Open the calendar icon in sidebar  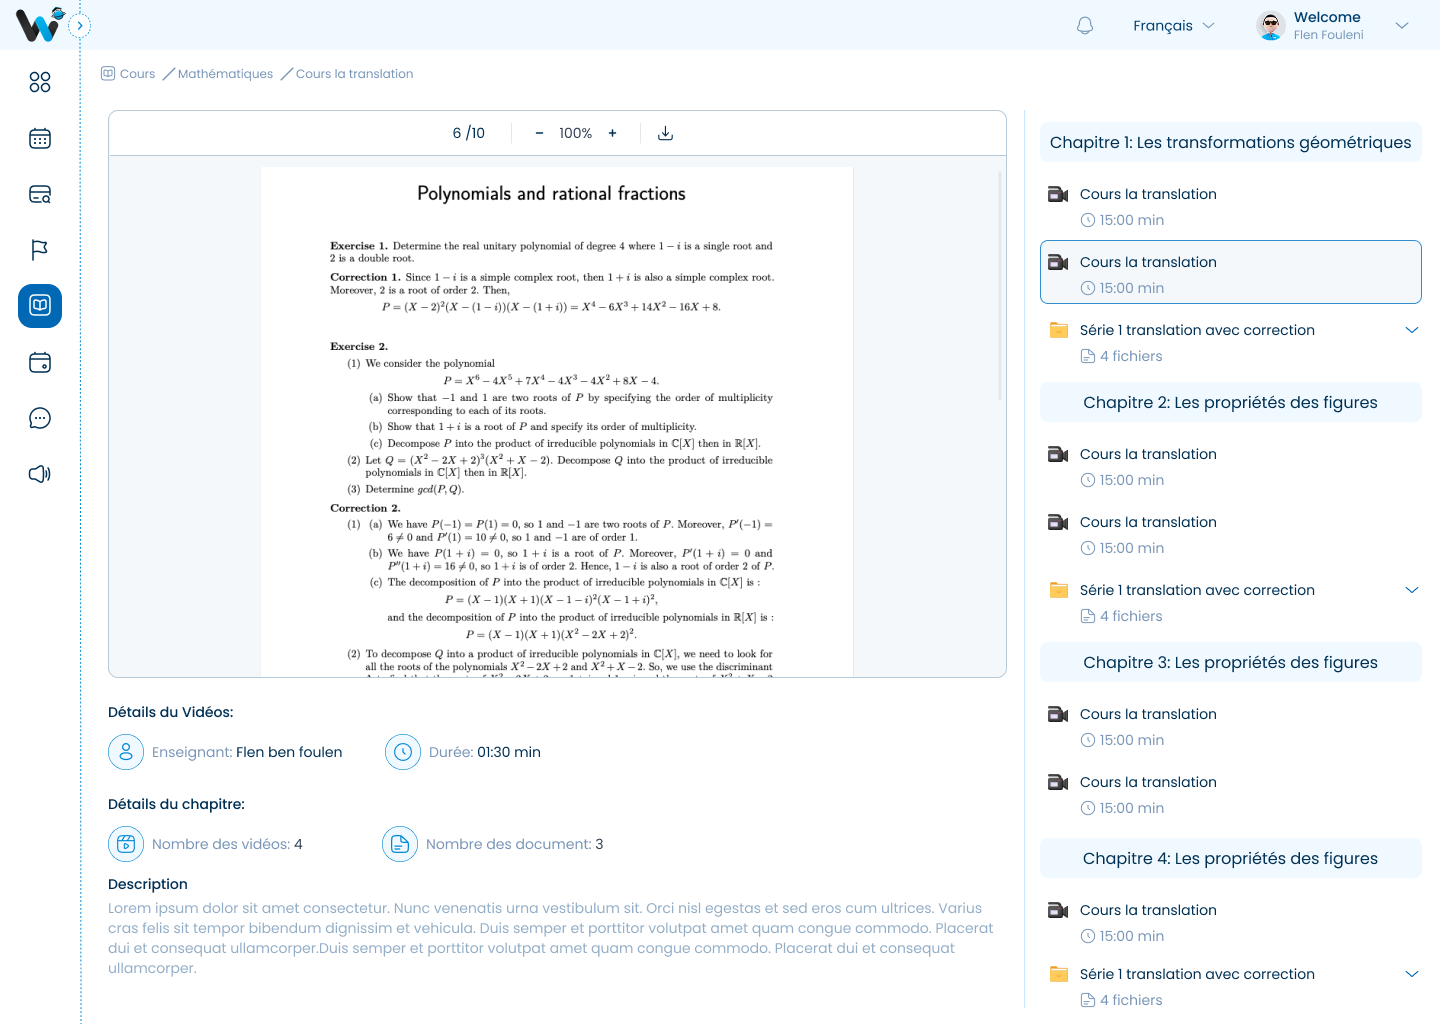click(x=40, y=138)
